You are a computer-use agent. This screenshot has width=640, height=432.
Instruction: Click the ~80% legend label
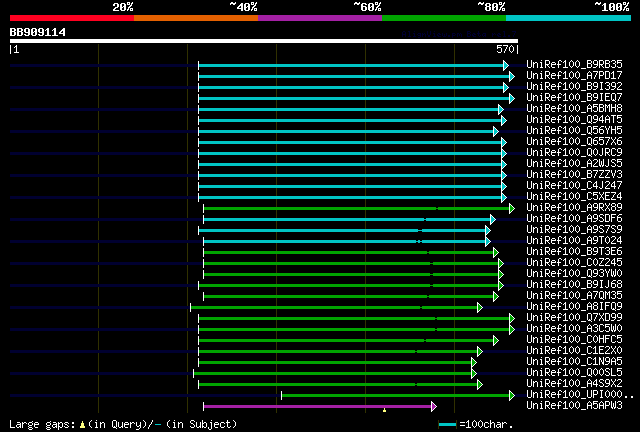[491, 7]
